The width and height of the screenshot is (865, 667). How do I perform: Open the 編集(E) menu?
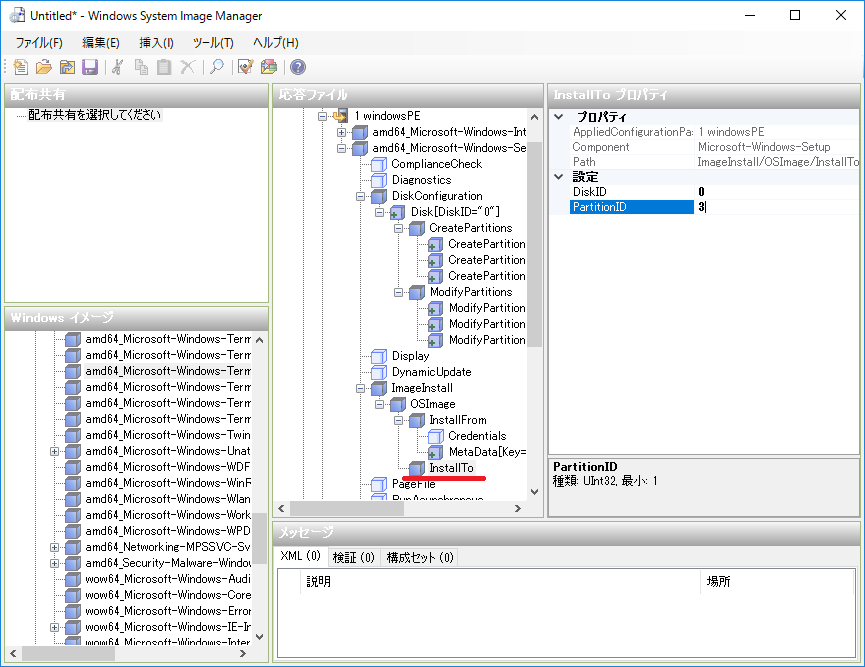click(100, 43)
